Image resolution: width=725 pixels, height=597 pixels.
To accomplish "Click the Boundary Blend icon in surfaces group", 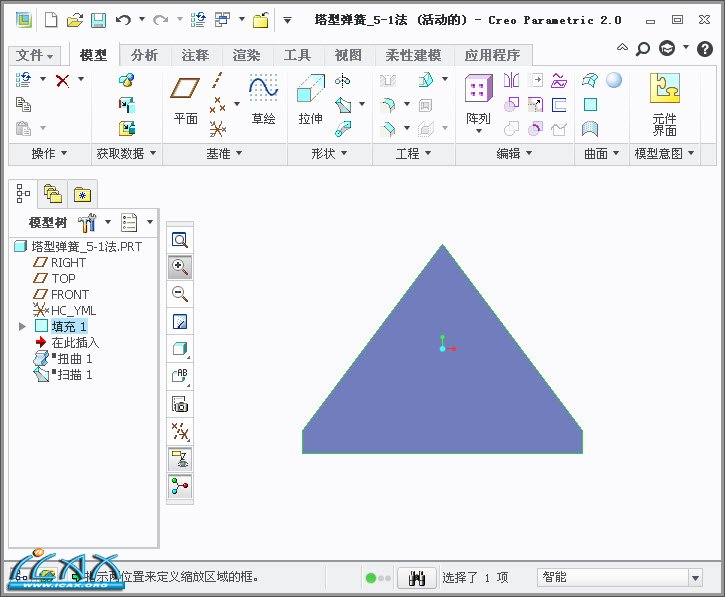I will tap(590, 80).
